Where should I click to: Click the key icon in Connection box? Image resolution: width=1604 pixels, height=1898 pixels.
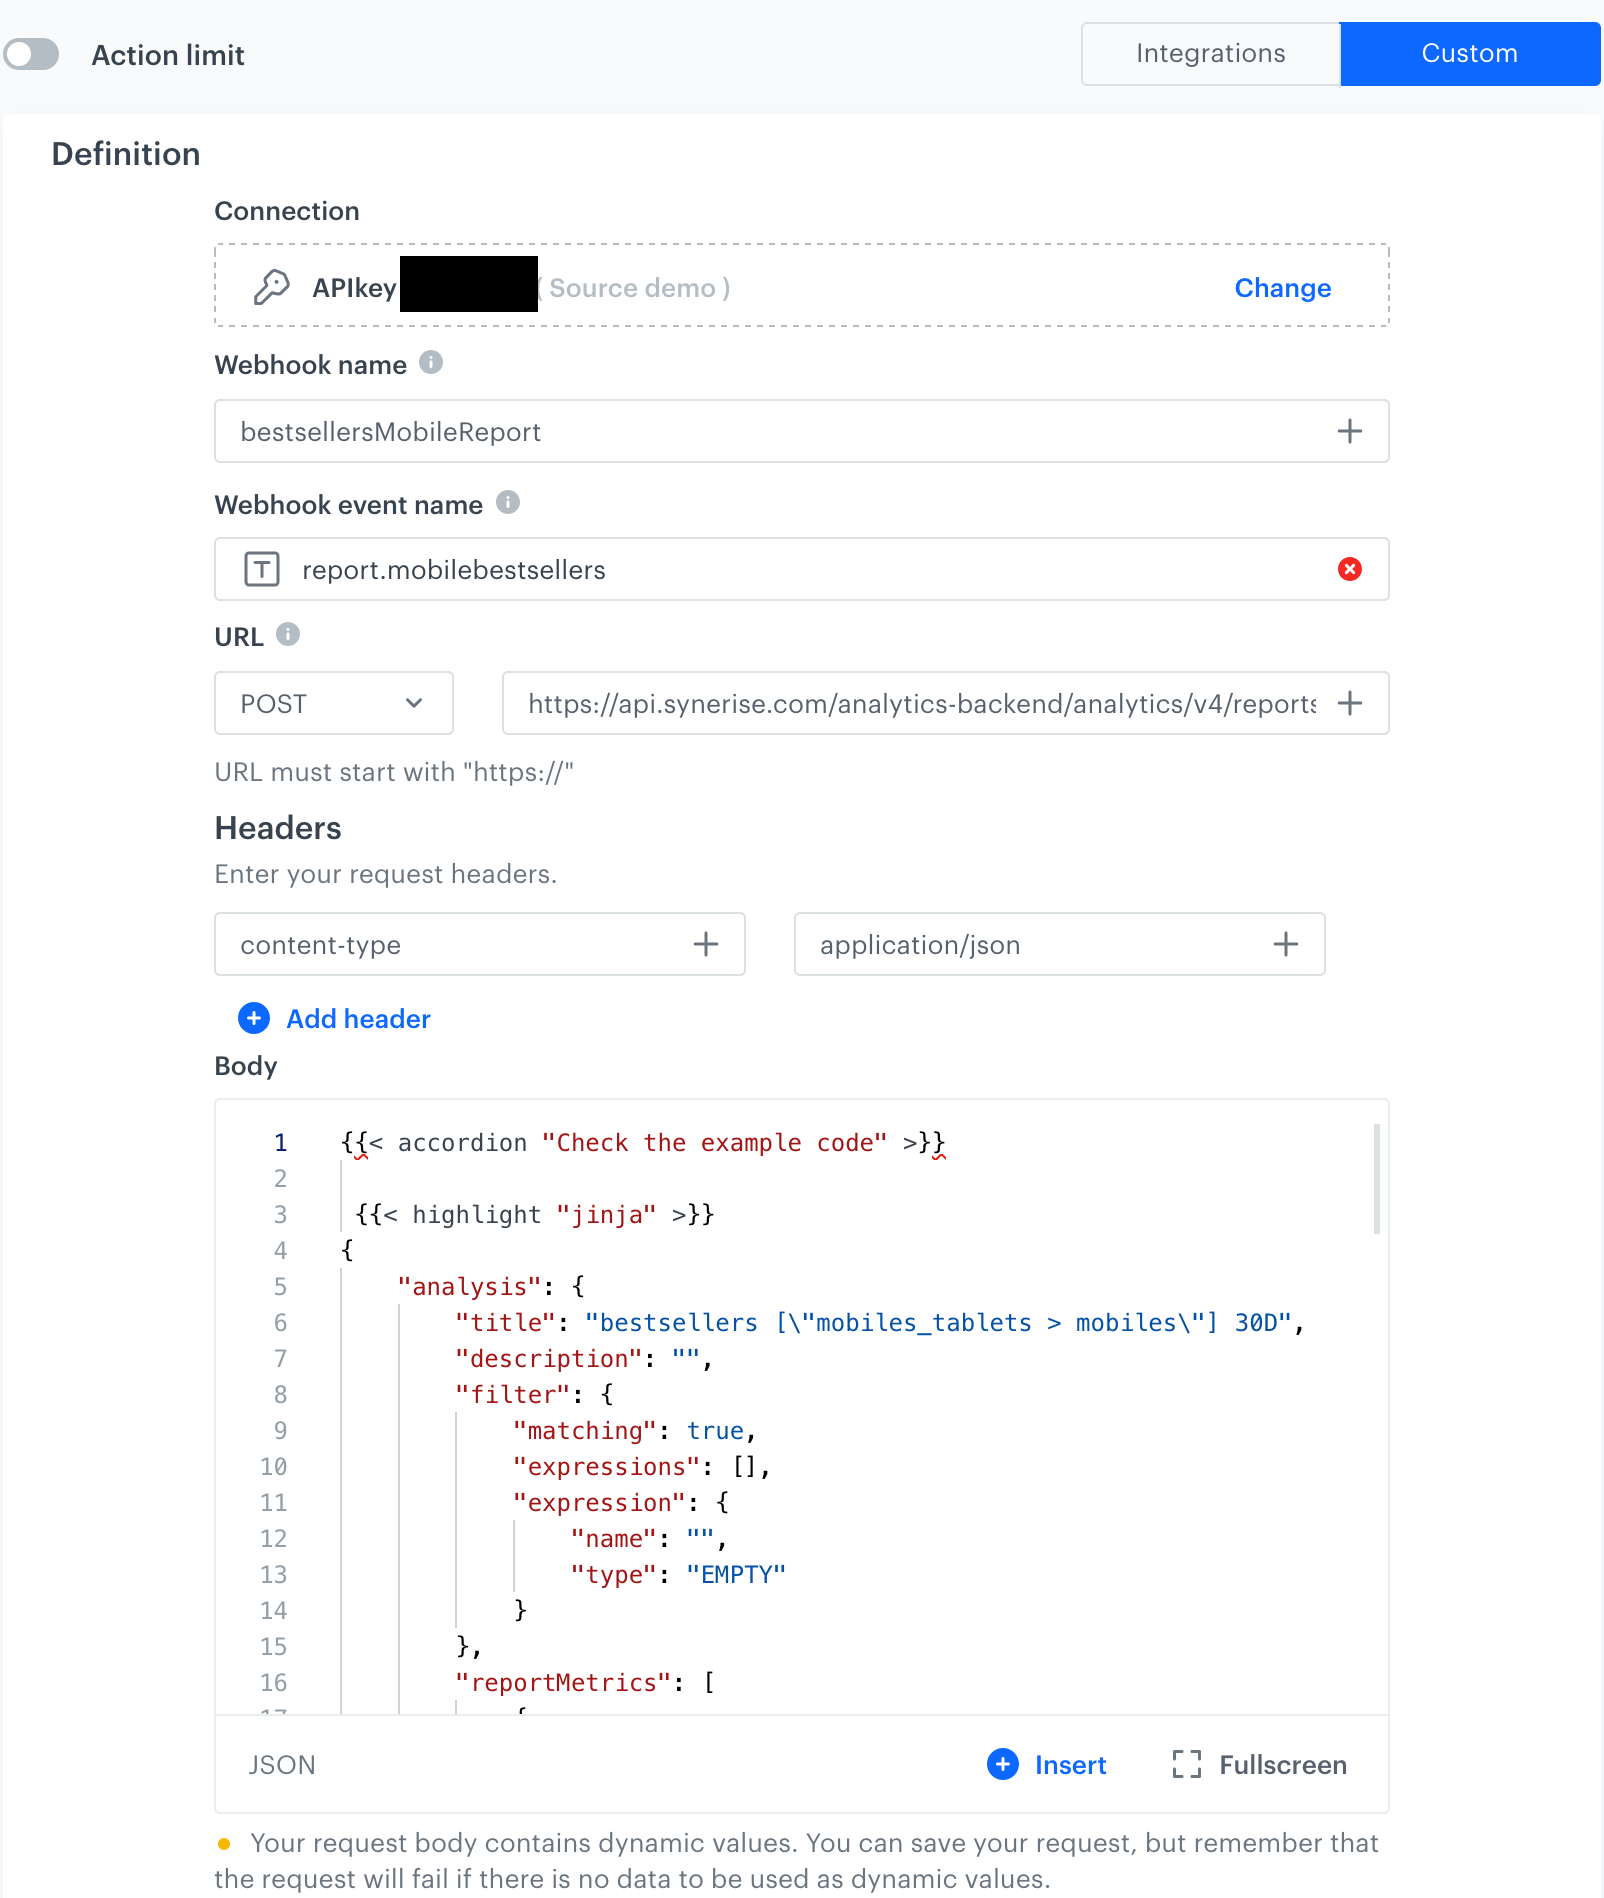271,287
